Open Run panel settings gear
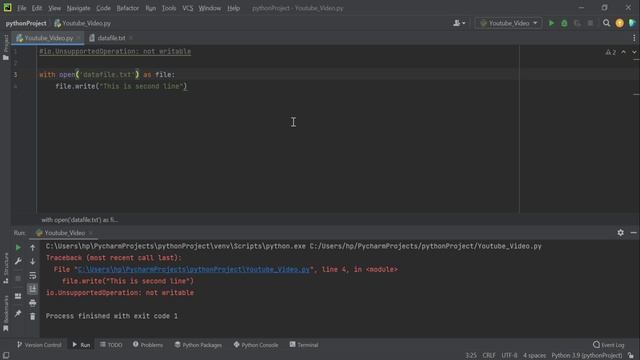This screenshot has width=640, height=360. point(620,233)
